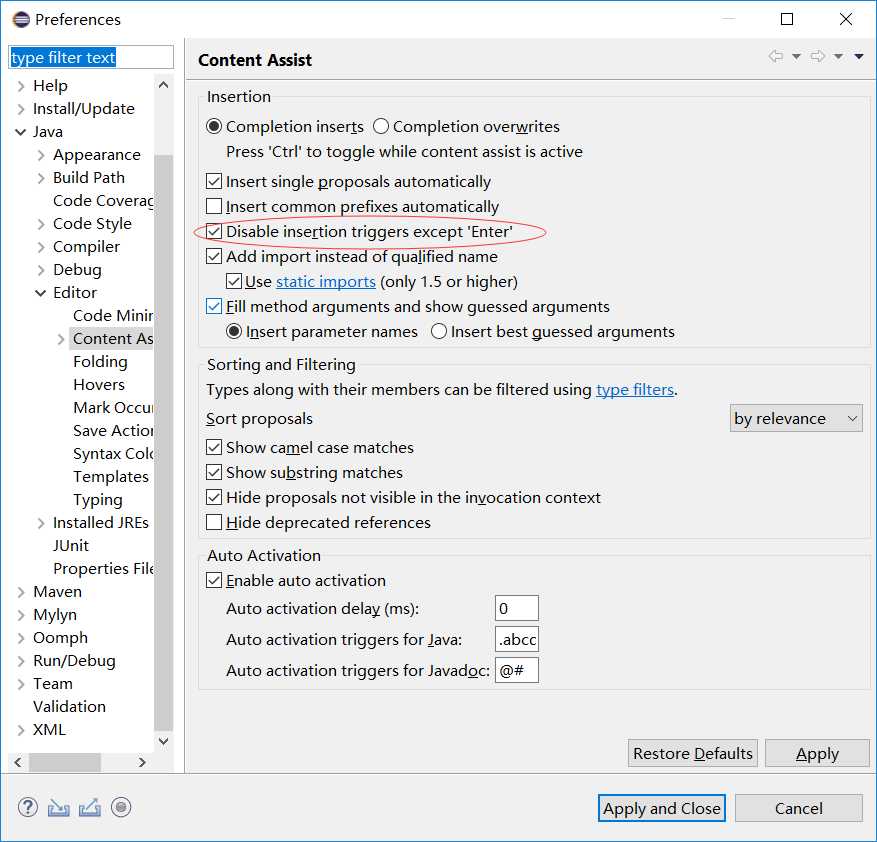The height and width of the screenshot is (842, 877).
Task: Select Typing under the Editor category
Action: 98,500
